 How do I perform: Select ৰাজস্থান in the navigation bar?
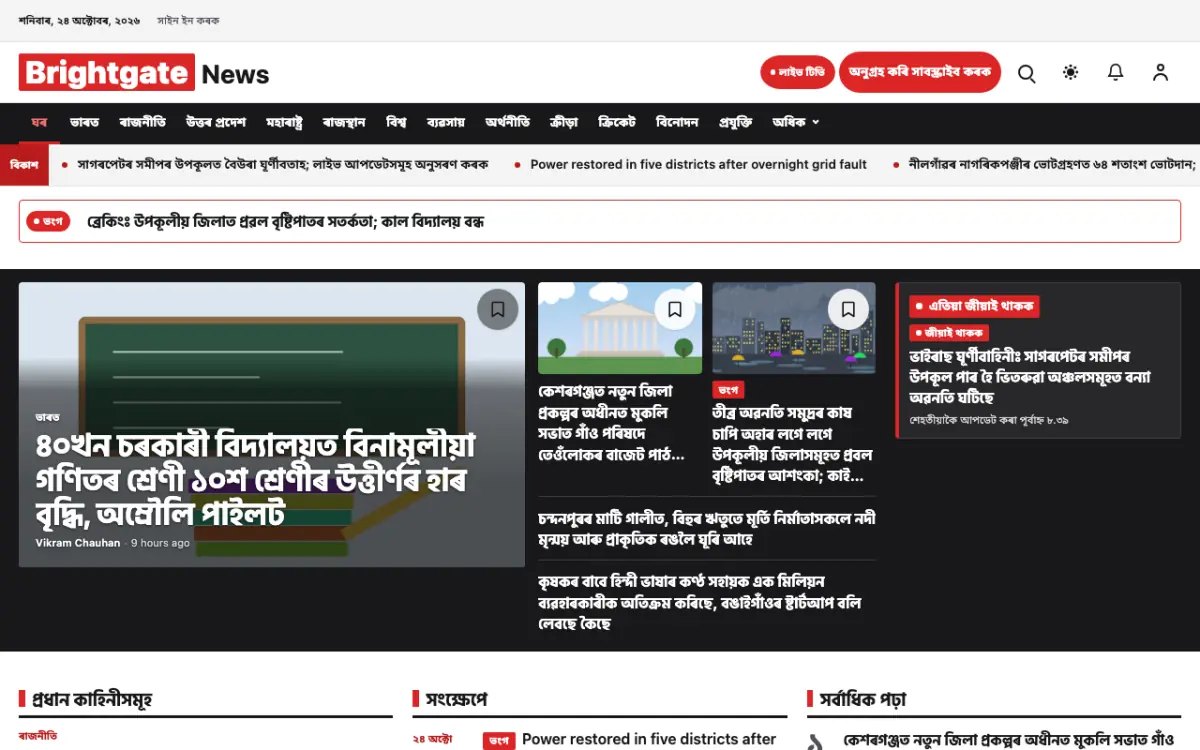344,122
